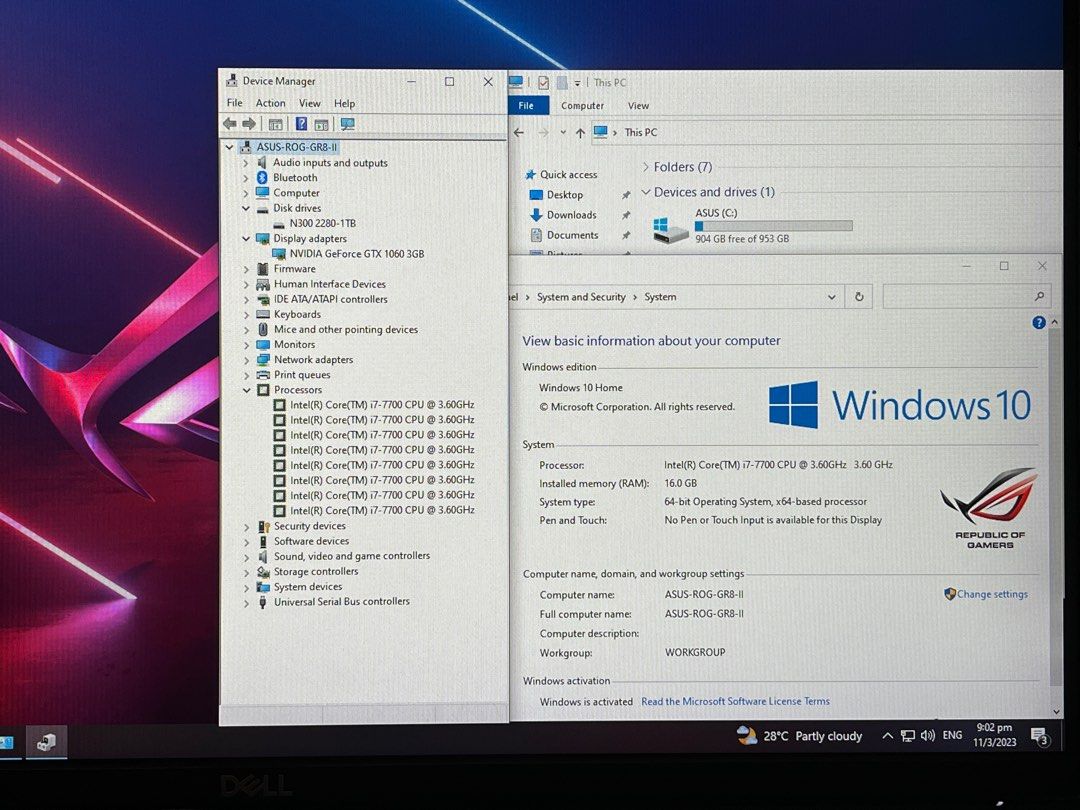
Task: Select NVIDIA GeForce GTX 1060 3GB device
Action: (356, 254)
